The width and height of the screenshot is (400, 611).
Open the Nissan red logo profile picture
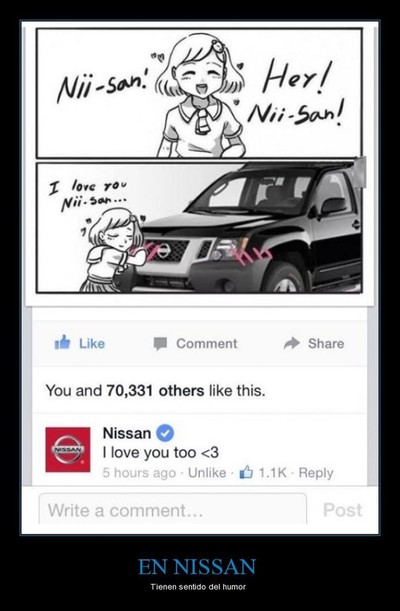(68, 449)
